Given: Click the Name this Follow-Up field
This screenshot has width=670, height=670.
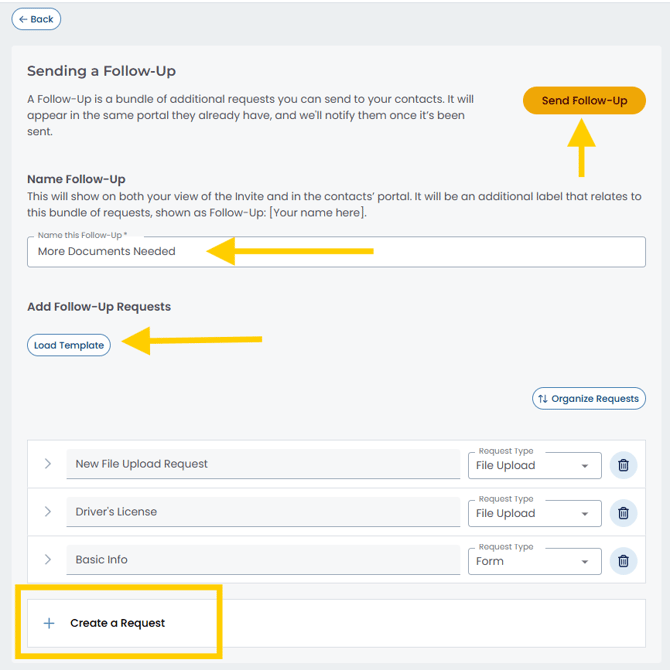Looking at the screenshot, I should (336, 252).
